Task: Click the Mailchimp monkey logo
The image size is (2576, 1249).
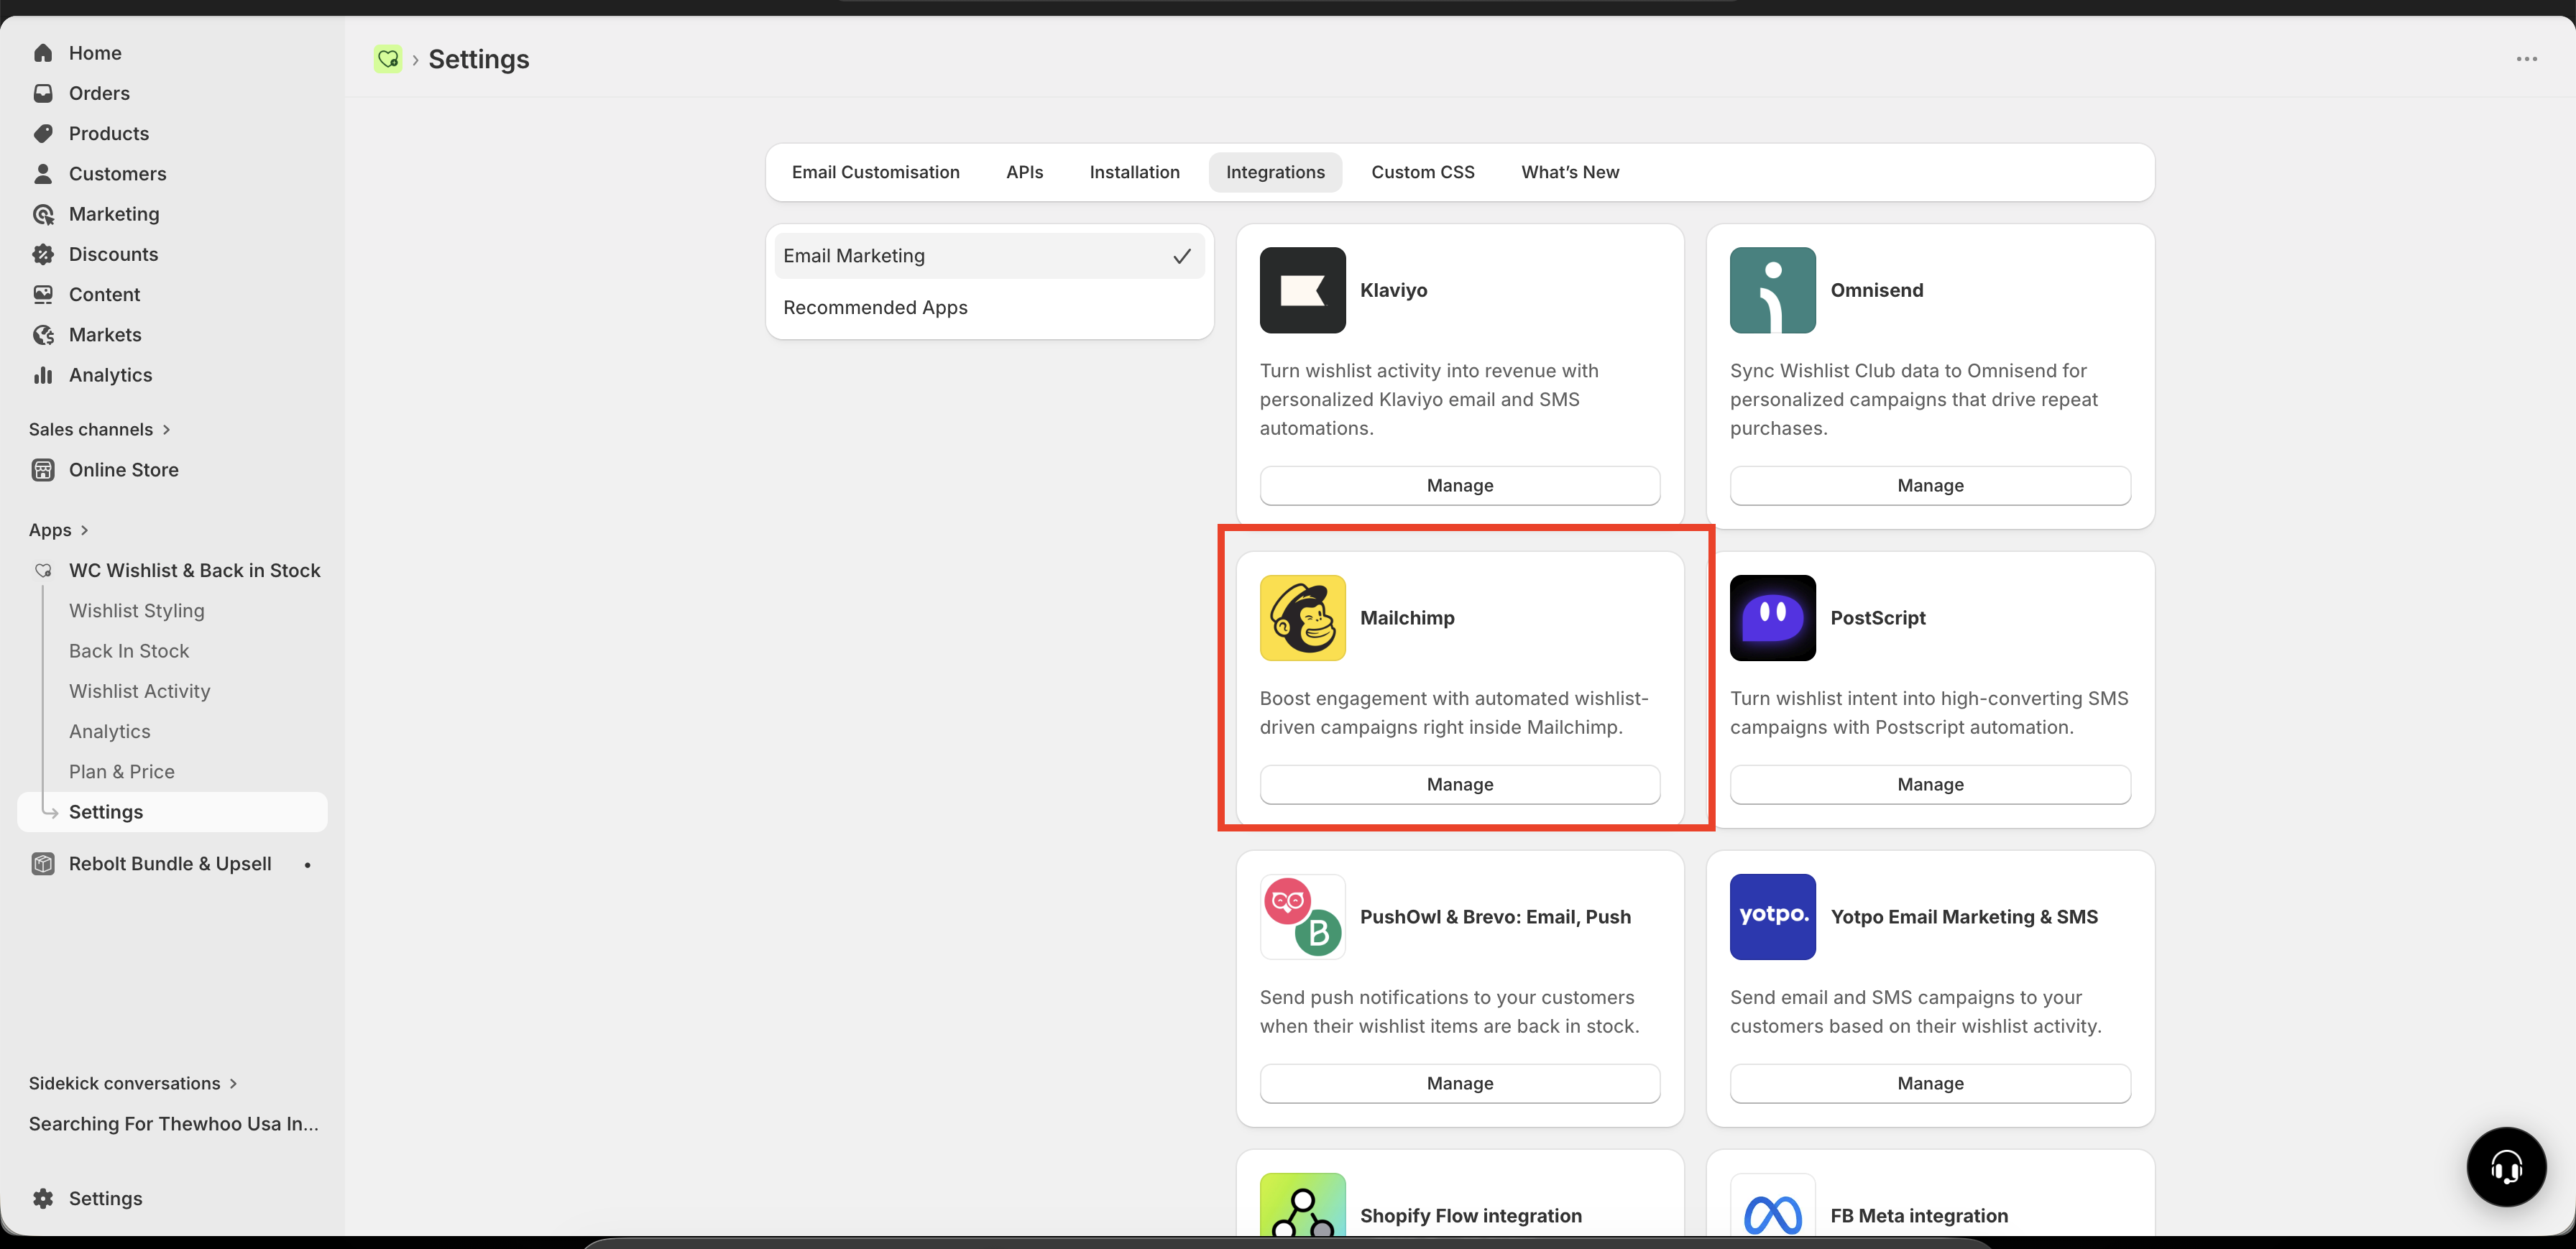Action: tap(1302, 618)
